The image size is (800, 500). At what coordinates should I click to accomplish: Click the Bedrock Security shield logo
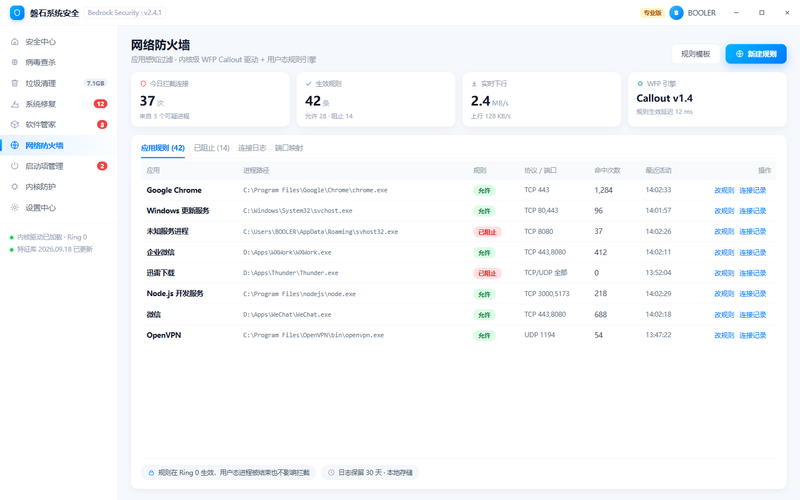[17, 13]
